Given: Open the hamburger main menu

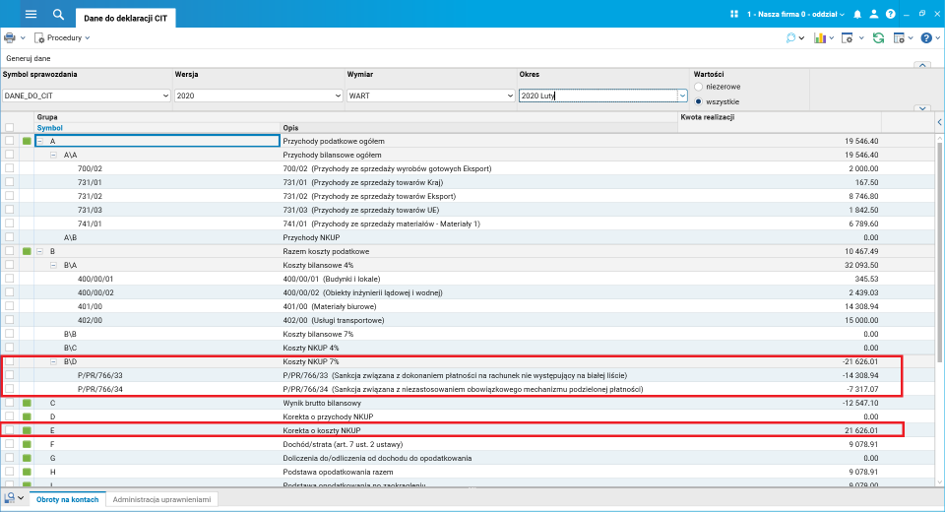Looking at the screenshot, I should [31, 14].
